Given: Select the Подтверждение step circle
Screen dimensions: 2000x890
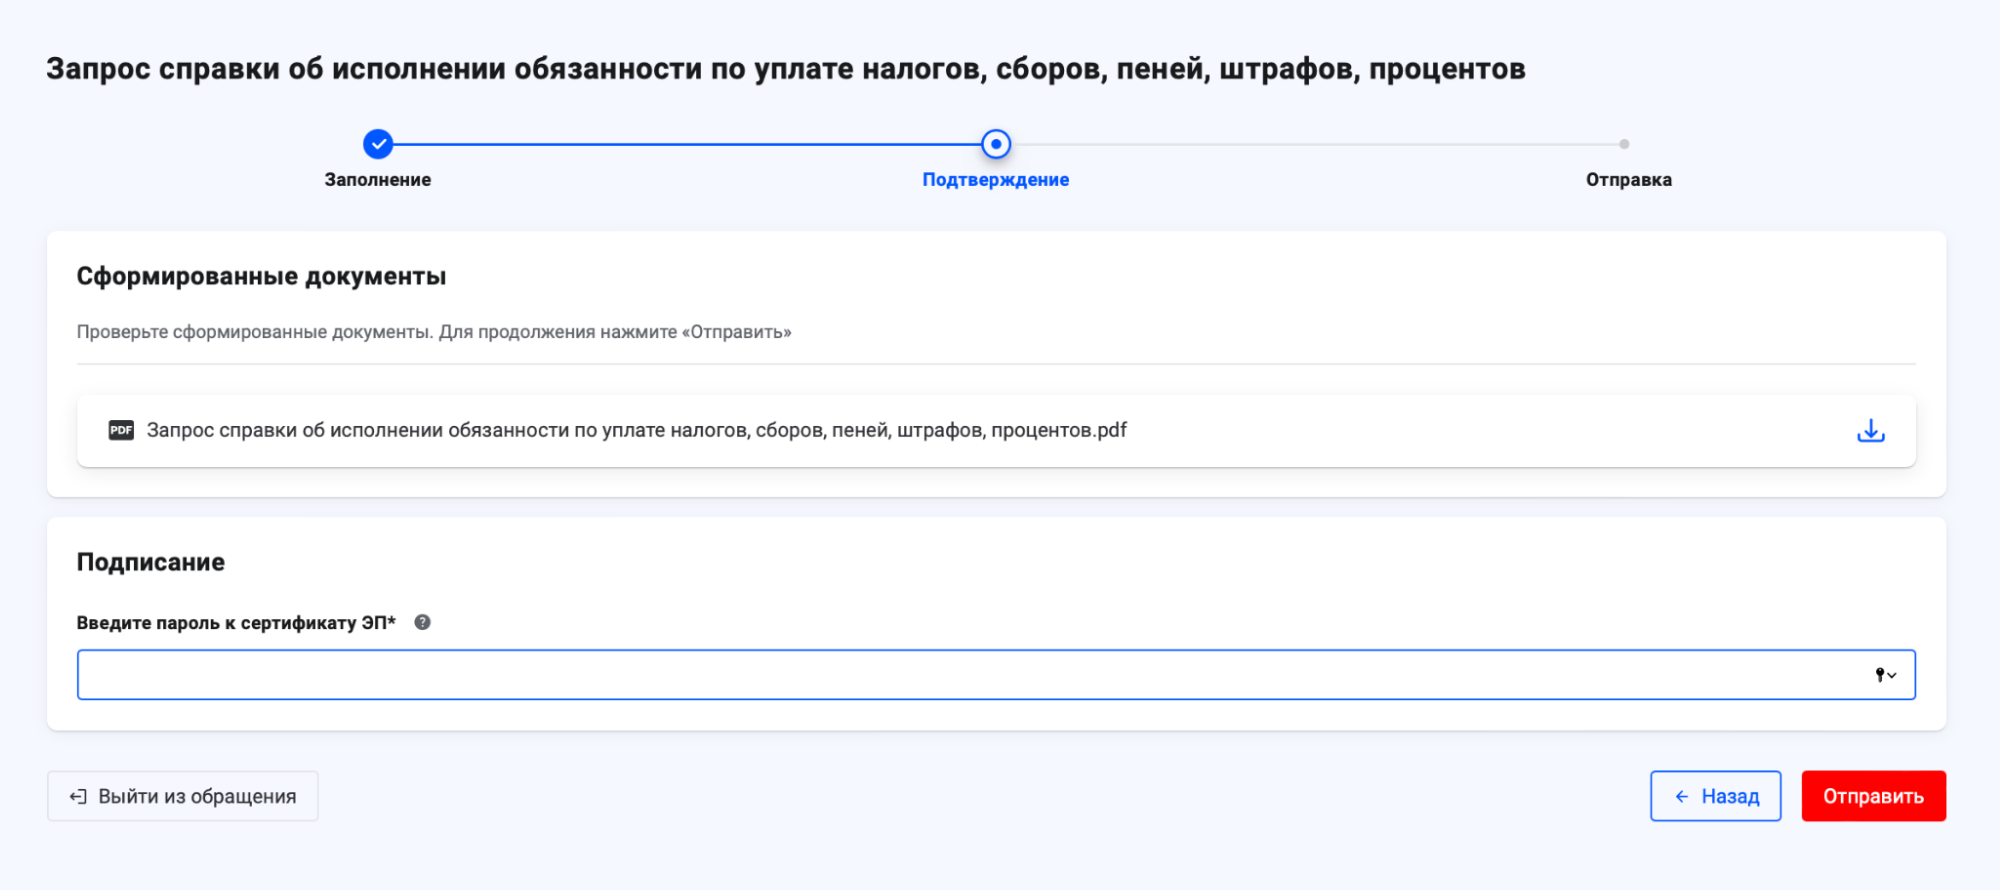Looking at the screenshot, I should pyautogui.click(x=996, y=144).
